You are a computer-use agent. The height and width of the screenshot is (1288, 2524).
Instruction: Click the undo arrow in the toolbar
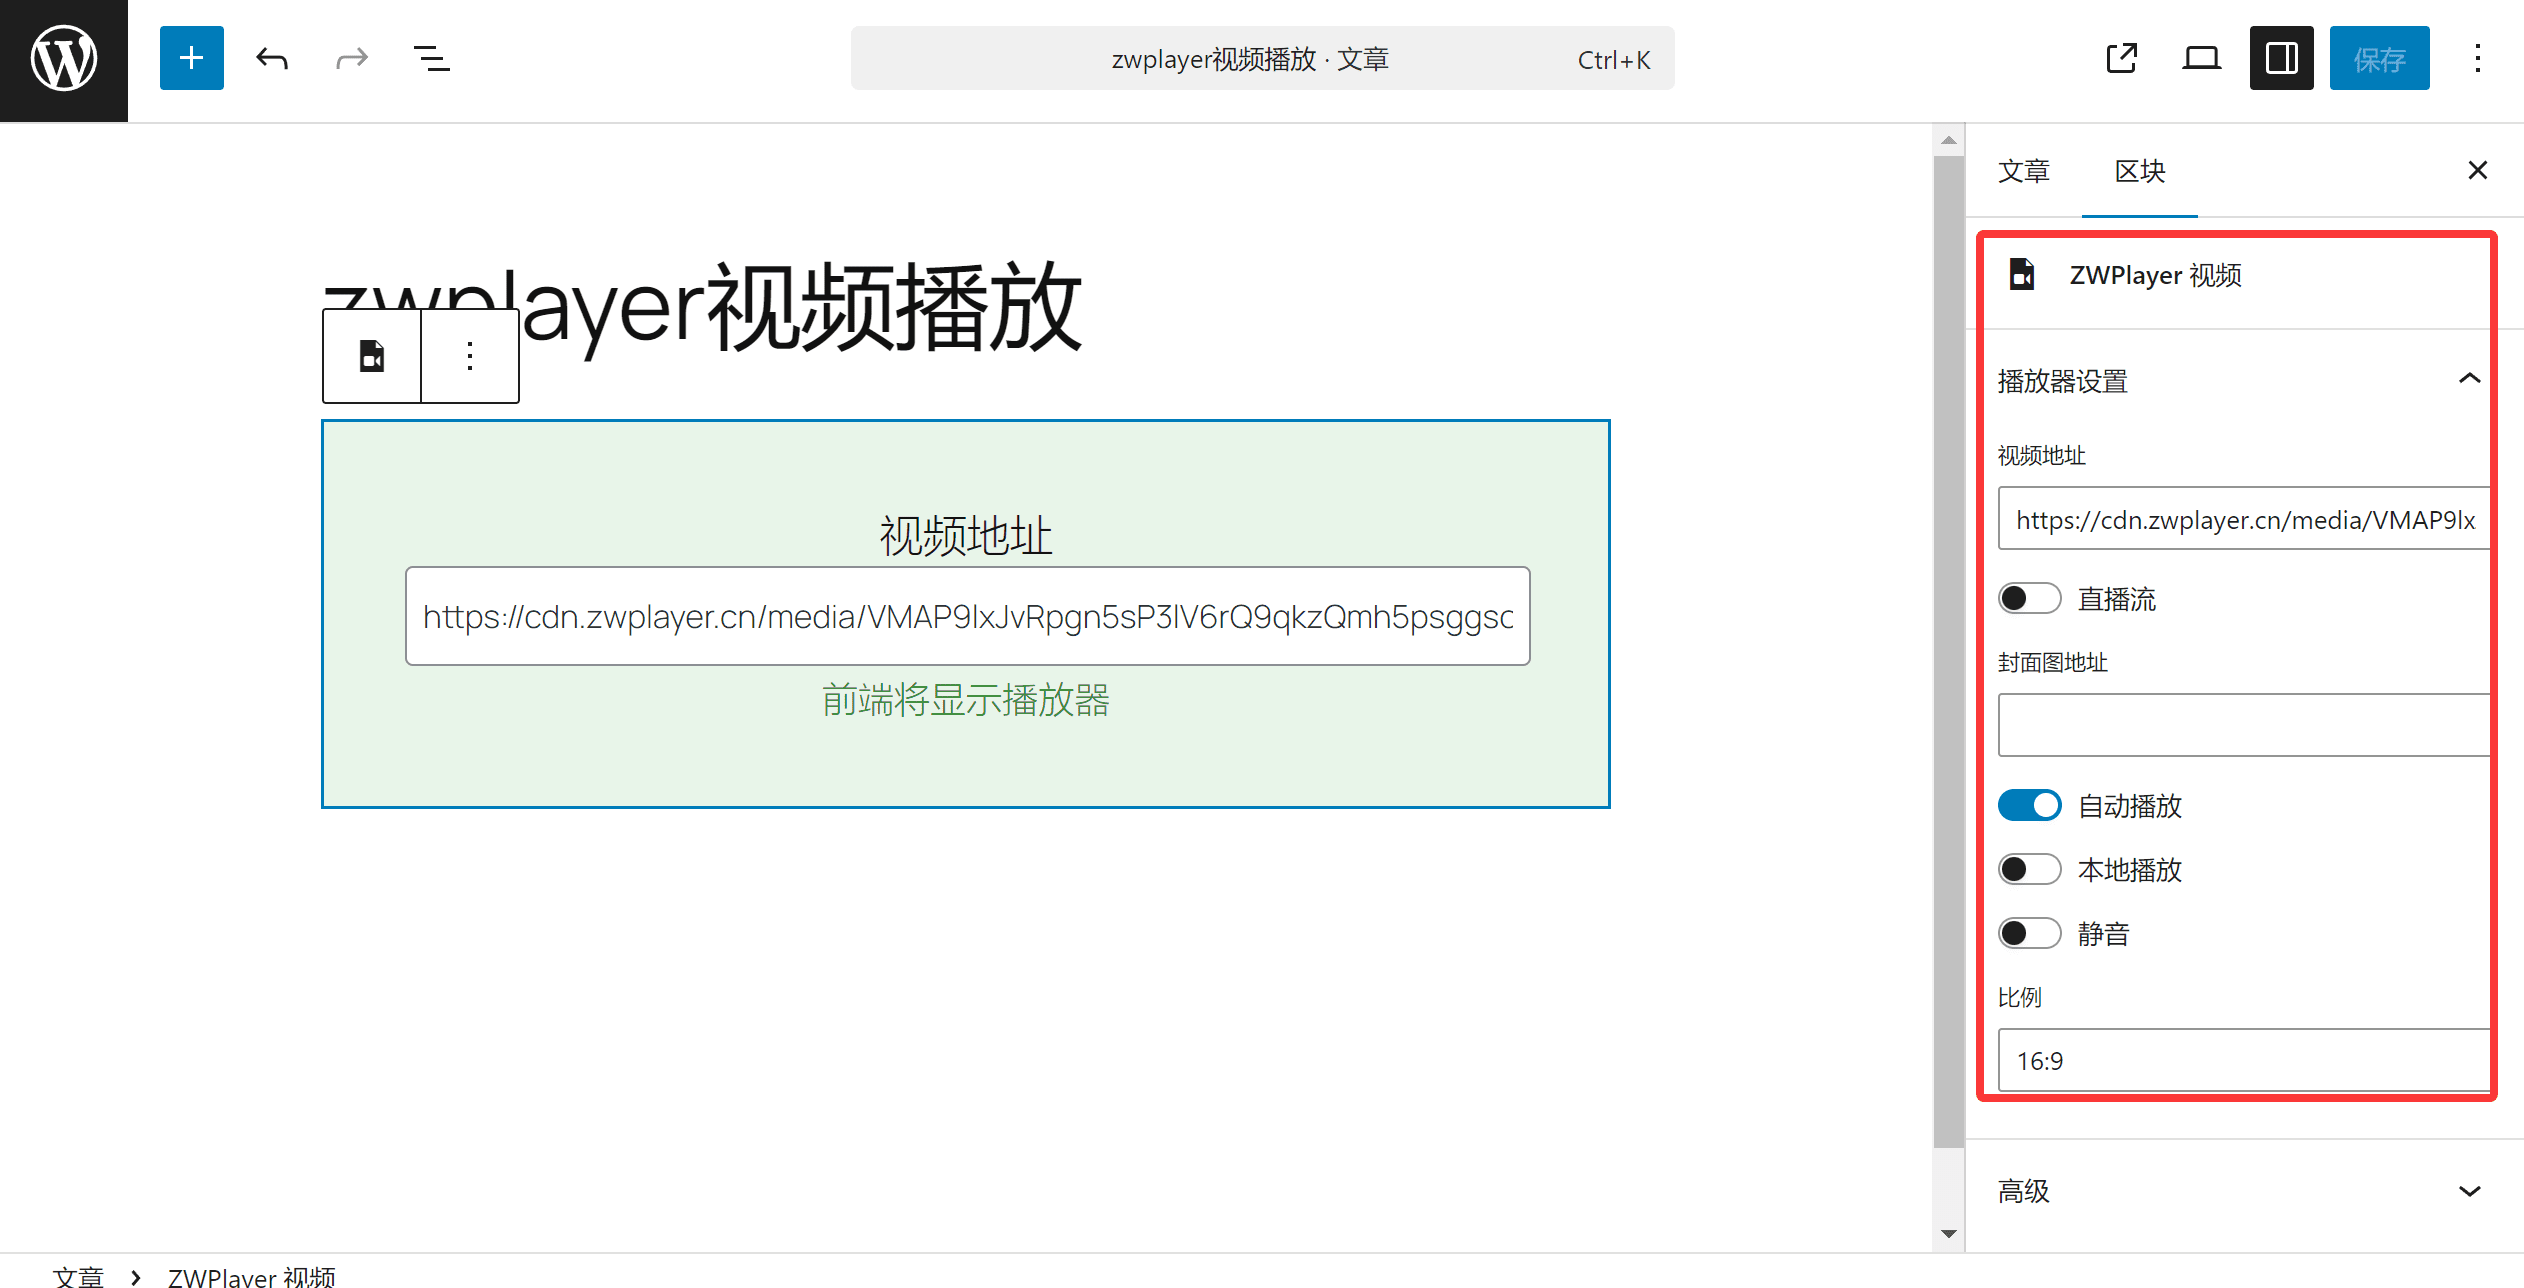271,57
